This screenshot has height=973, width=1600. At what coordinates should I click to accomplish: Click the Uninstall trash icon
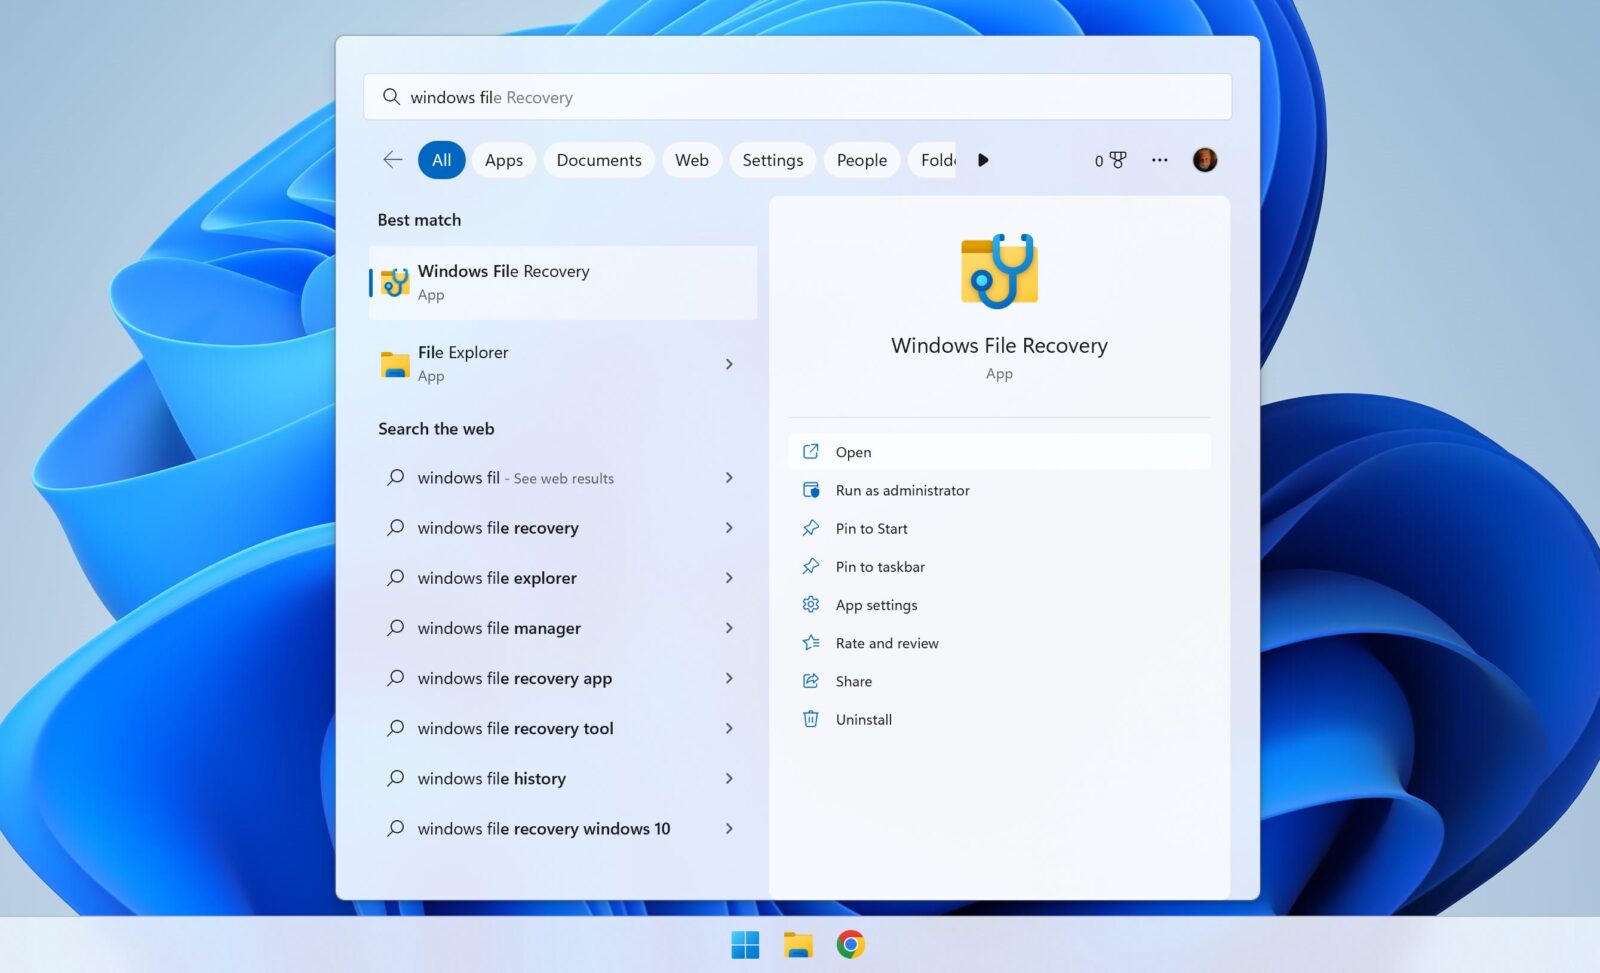tap(811, 719)
